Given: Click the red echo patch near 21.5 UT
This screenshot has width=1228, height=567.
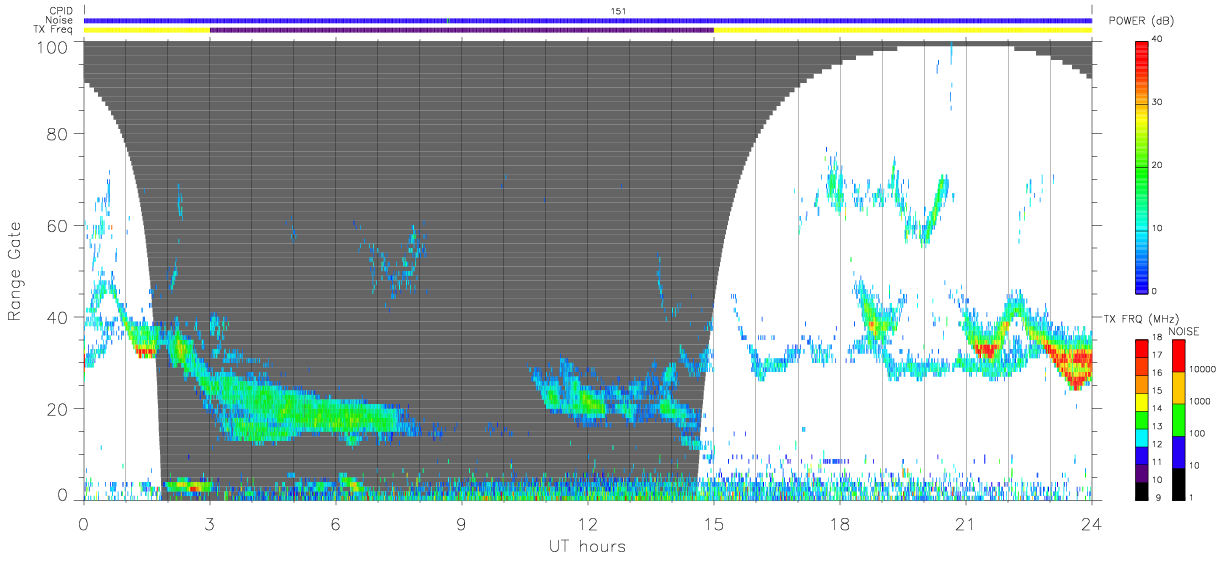Looking at the screenshot, I should 987,350.
